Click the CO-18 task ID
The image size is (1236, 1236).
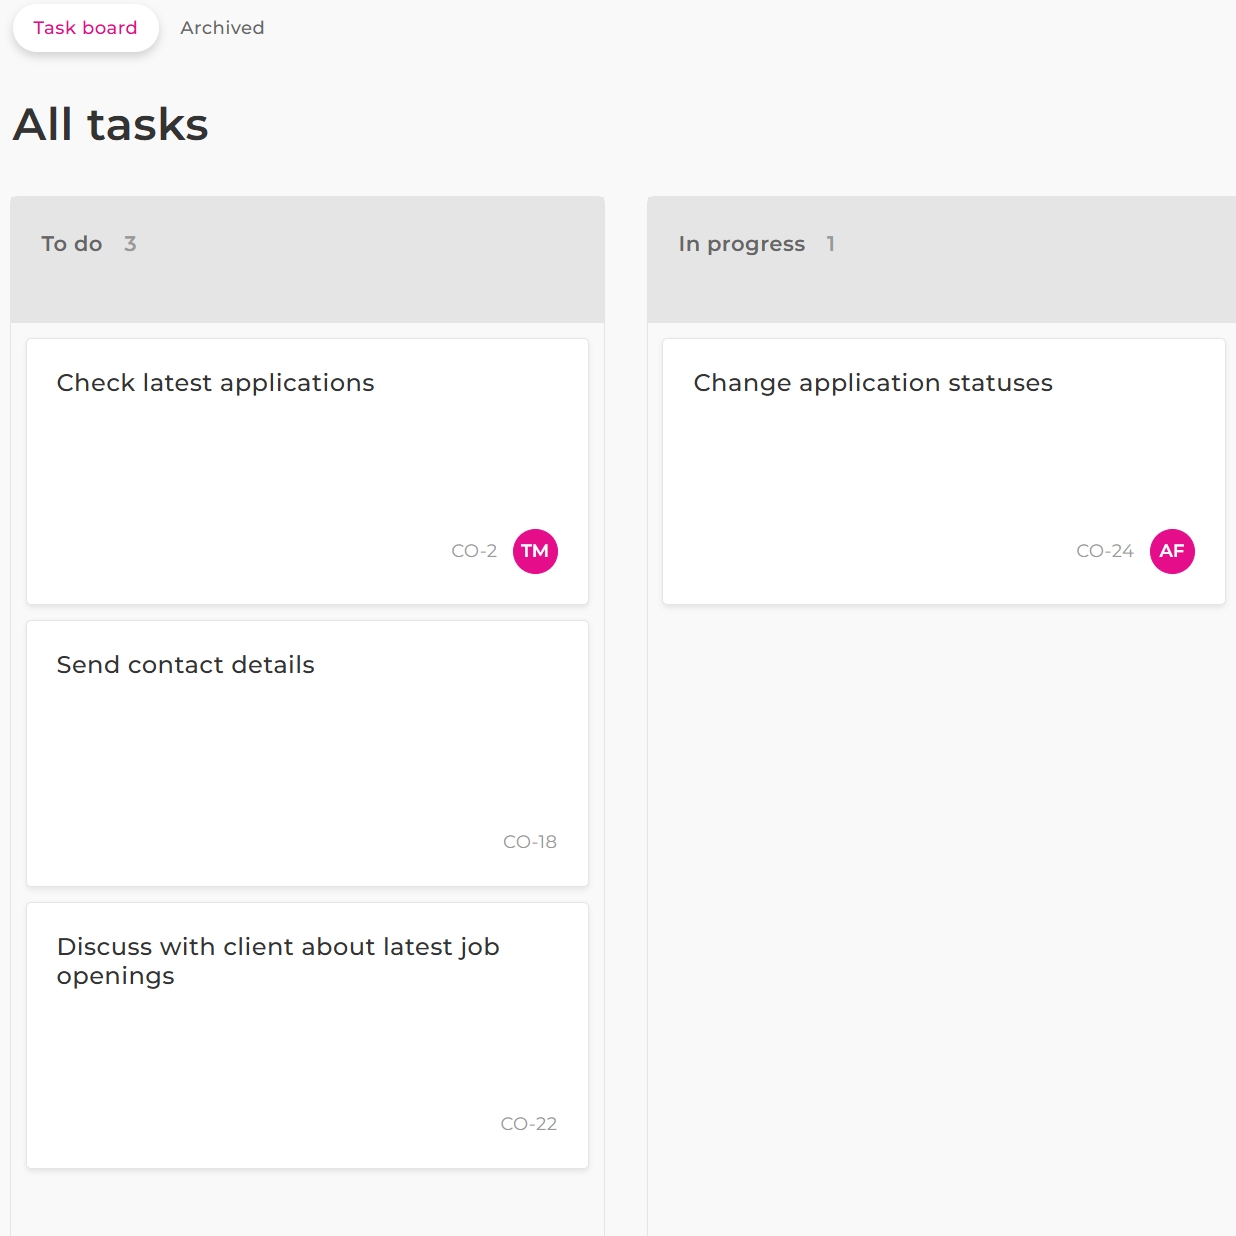[529, 842]
